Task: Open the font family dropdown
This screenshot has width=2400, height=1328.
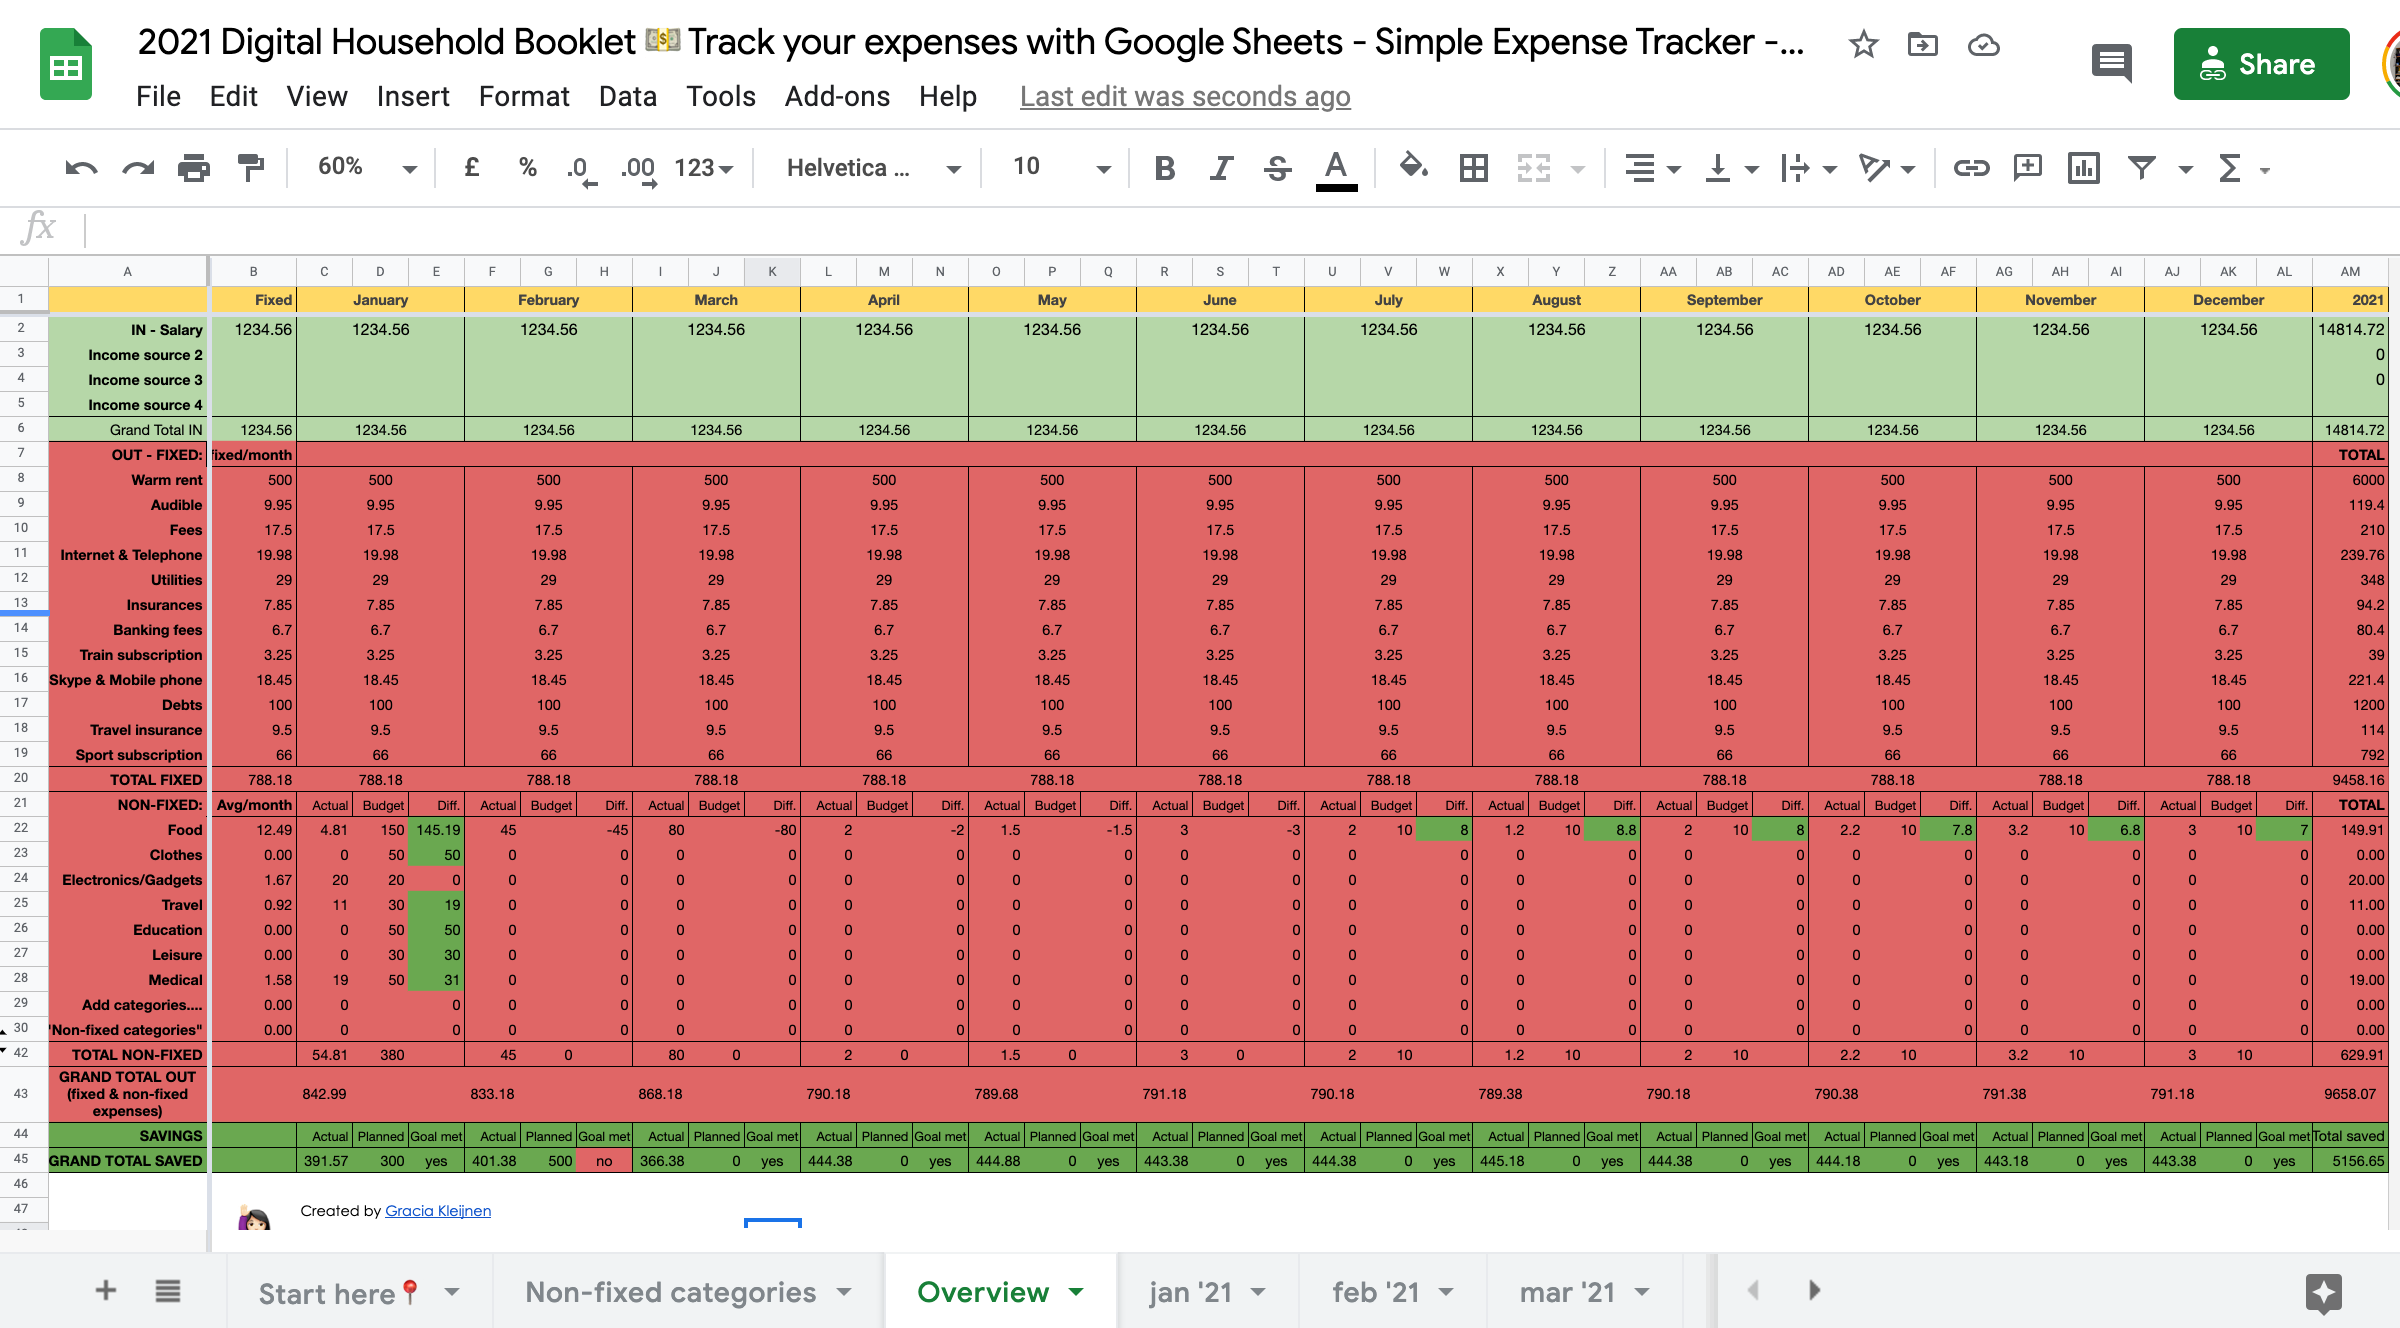Action: [x=868, y=167]
